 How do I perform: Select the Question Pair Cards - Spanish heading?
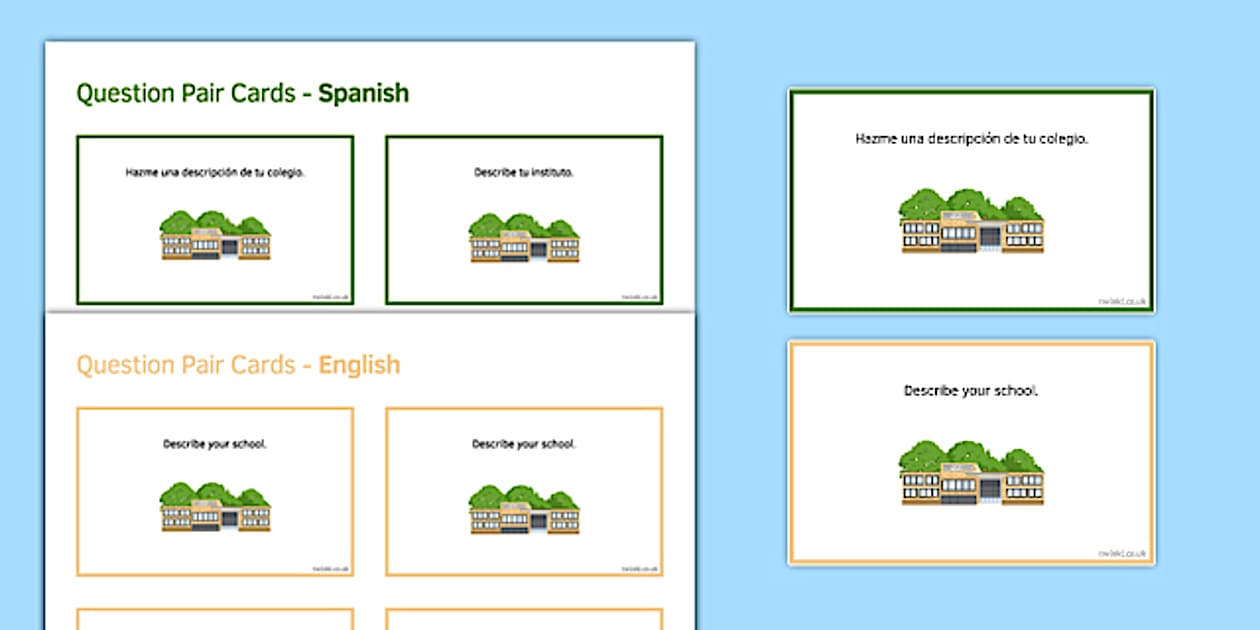pos(242,94)
